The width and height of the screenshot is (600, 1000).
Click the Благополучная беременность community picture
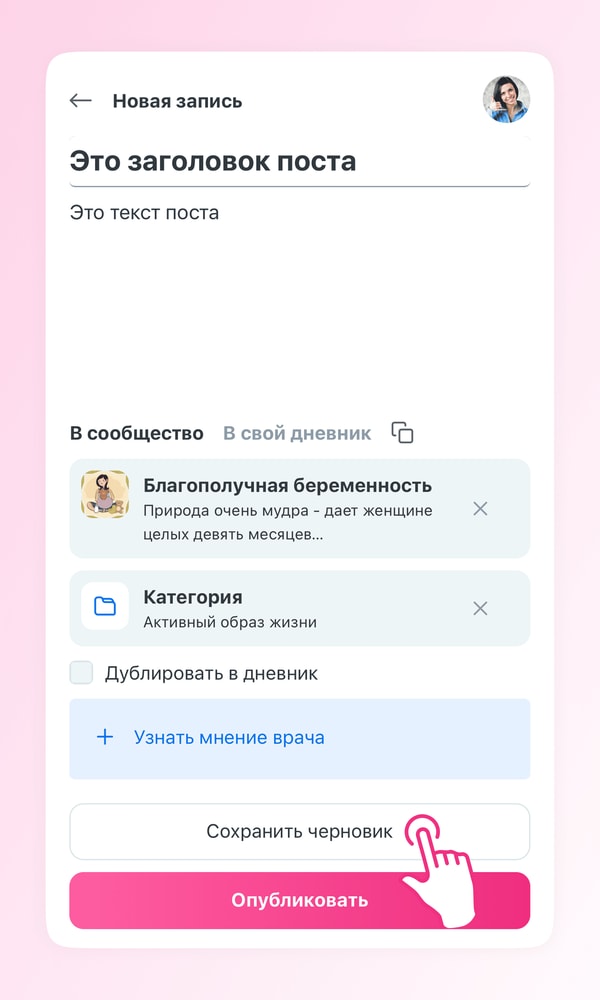(105, 494)
